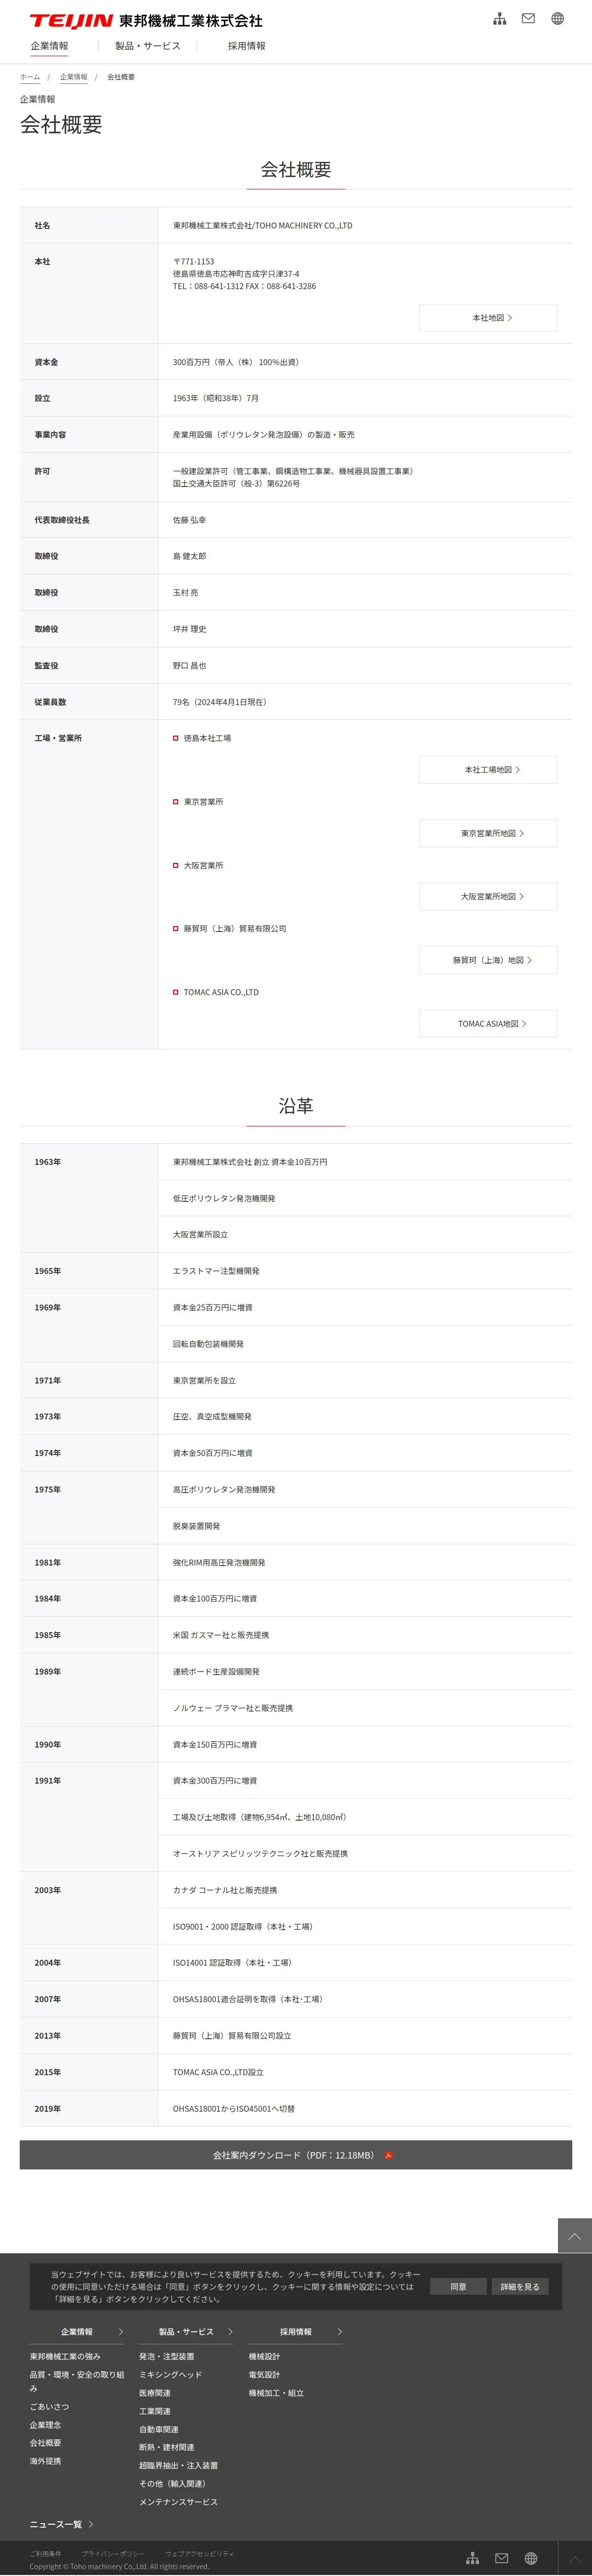Open footer link 発泡・注型装置
The width and height of the screenshot is (592, 2576).
click(x=167, y=2357)
